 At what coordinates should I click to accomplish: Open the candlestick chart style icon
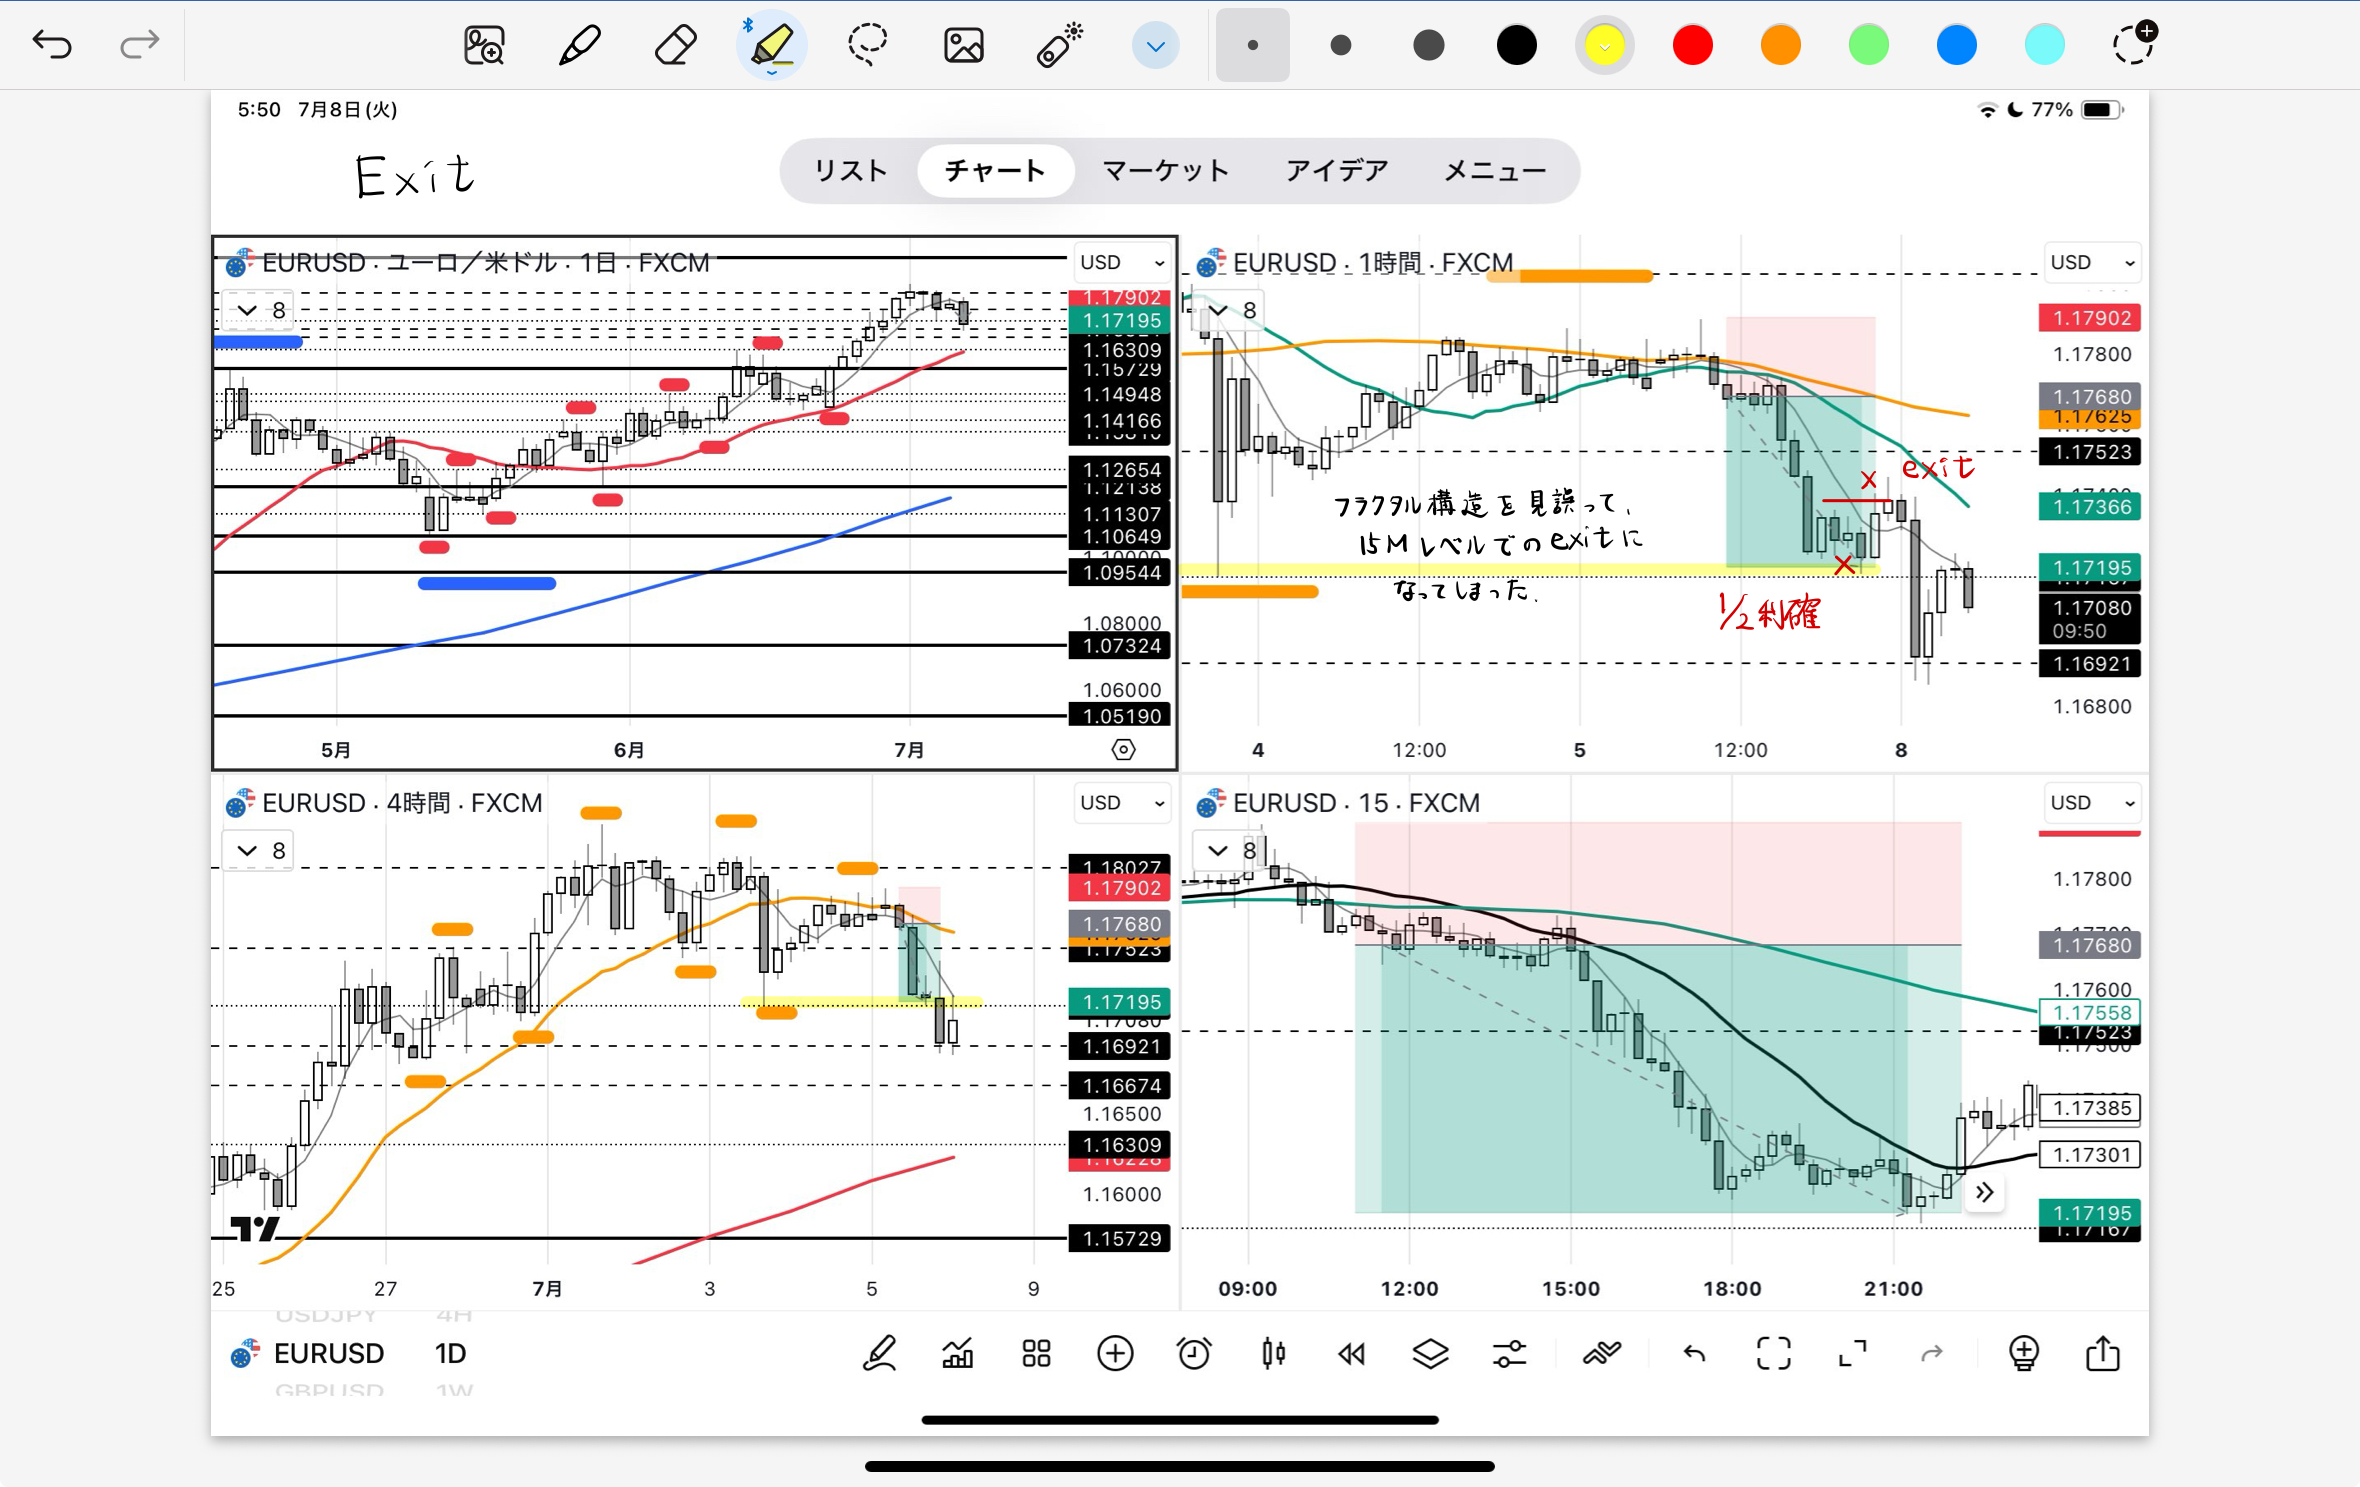[1273, 1354]
